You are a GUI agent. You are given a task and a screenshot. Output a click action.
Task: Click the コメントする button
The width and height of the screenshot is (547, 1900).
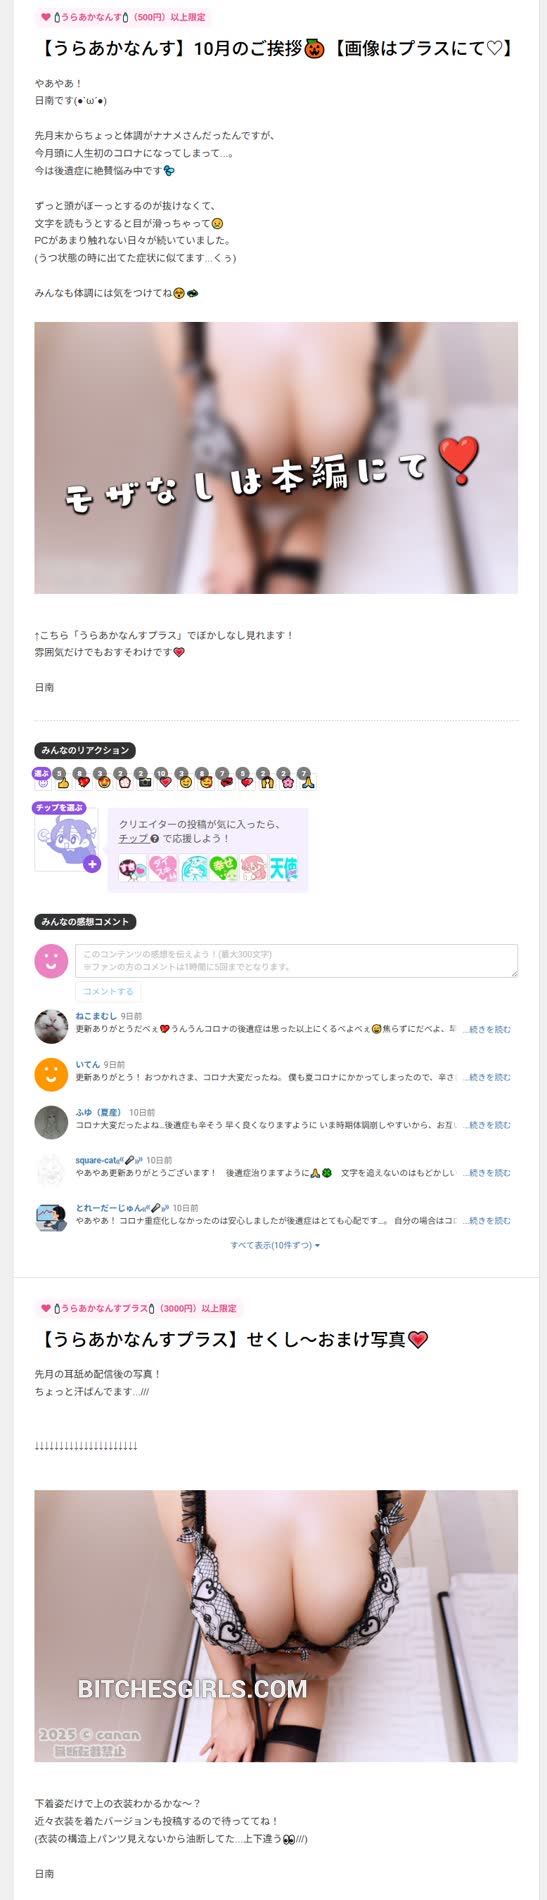pos(108,991)
